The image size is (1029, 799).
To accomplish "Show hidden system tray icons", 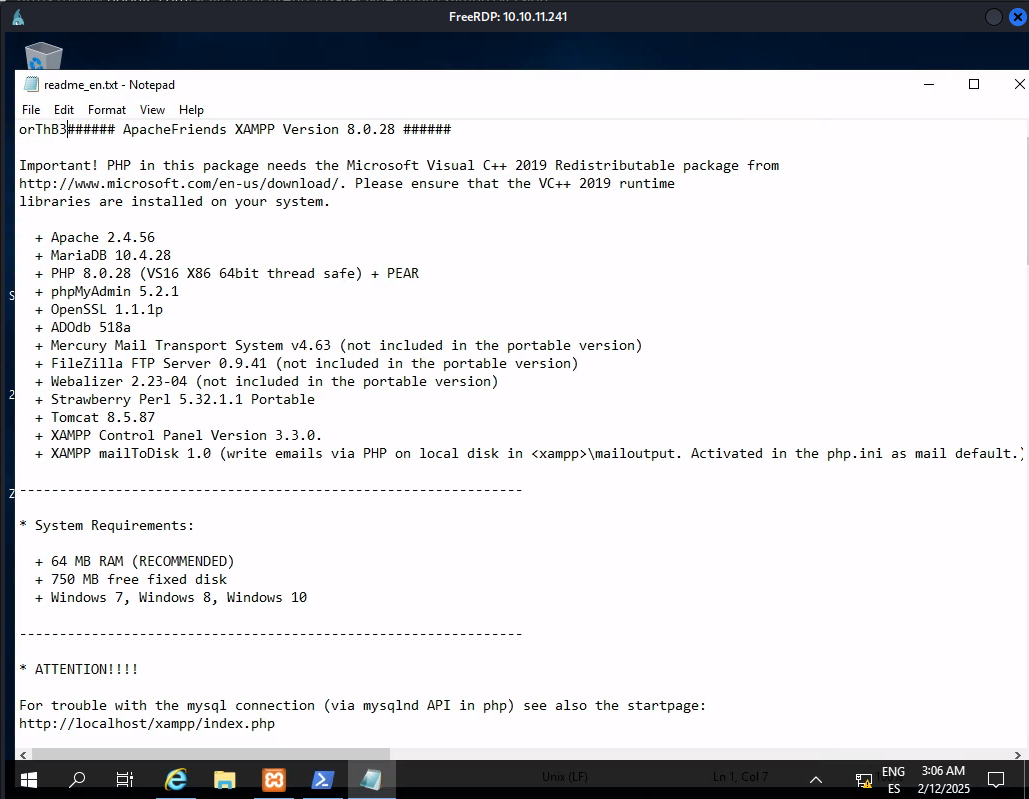I will point(816,779).
